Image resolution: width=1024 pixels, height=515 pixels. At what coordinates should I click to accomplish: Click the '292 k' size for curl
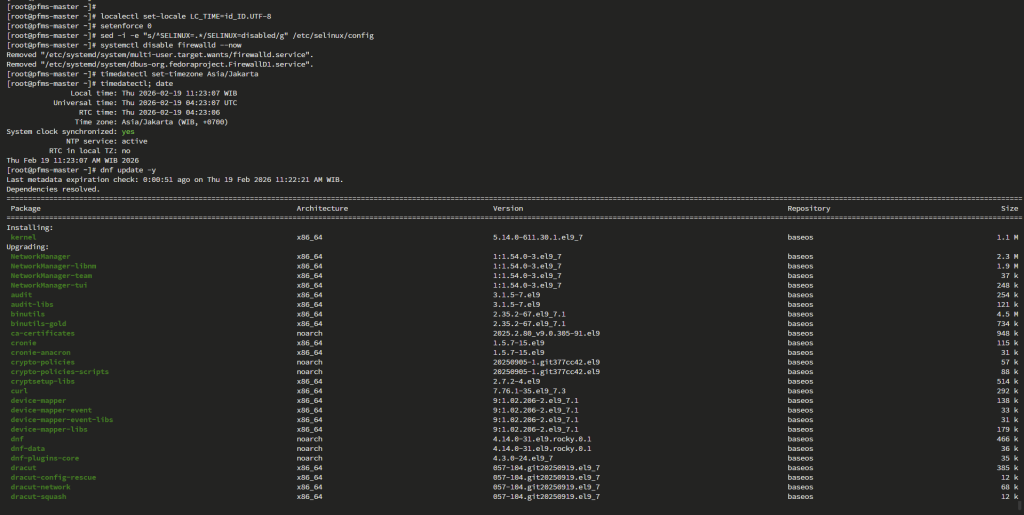tap(1007, 391)
